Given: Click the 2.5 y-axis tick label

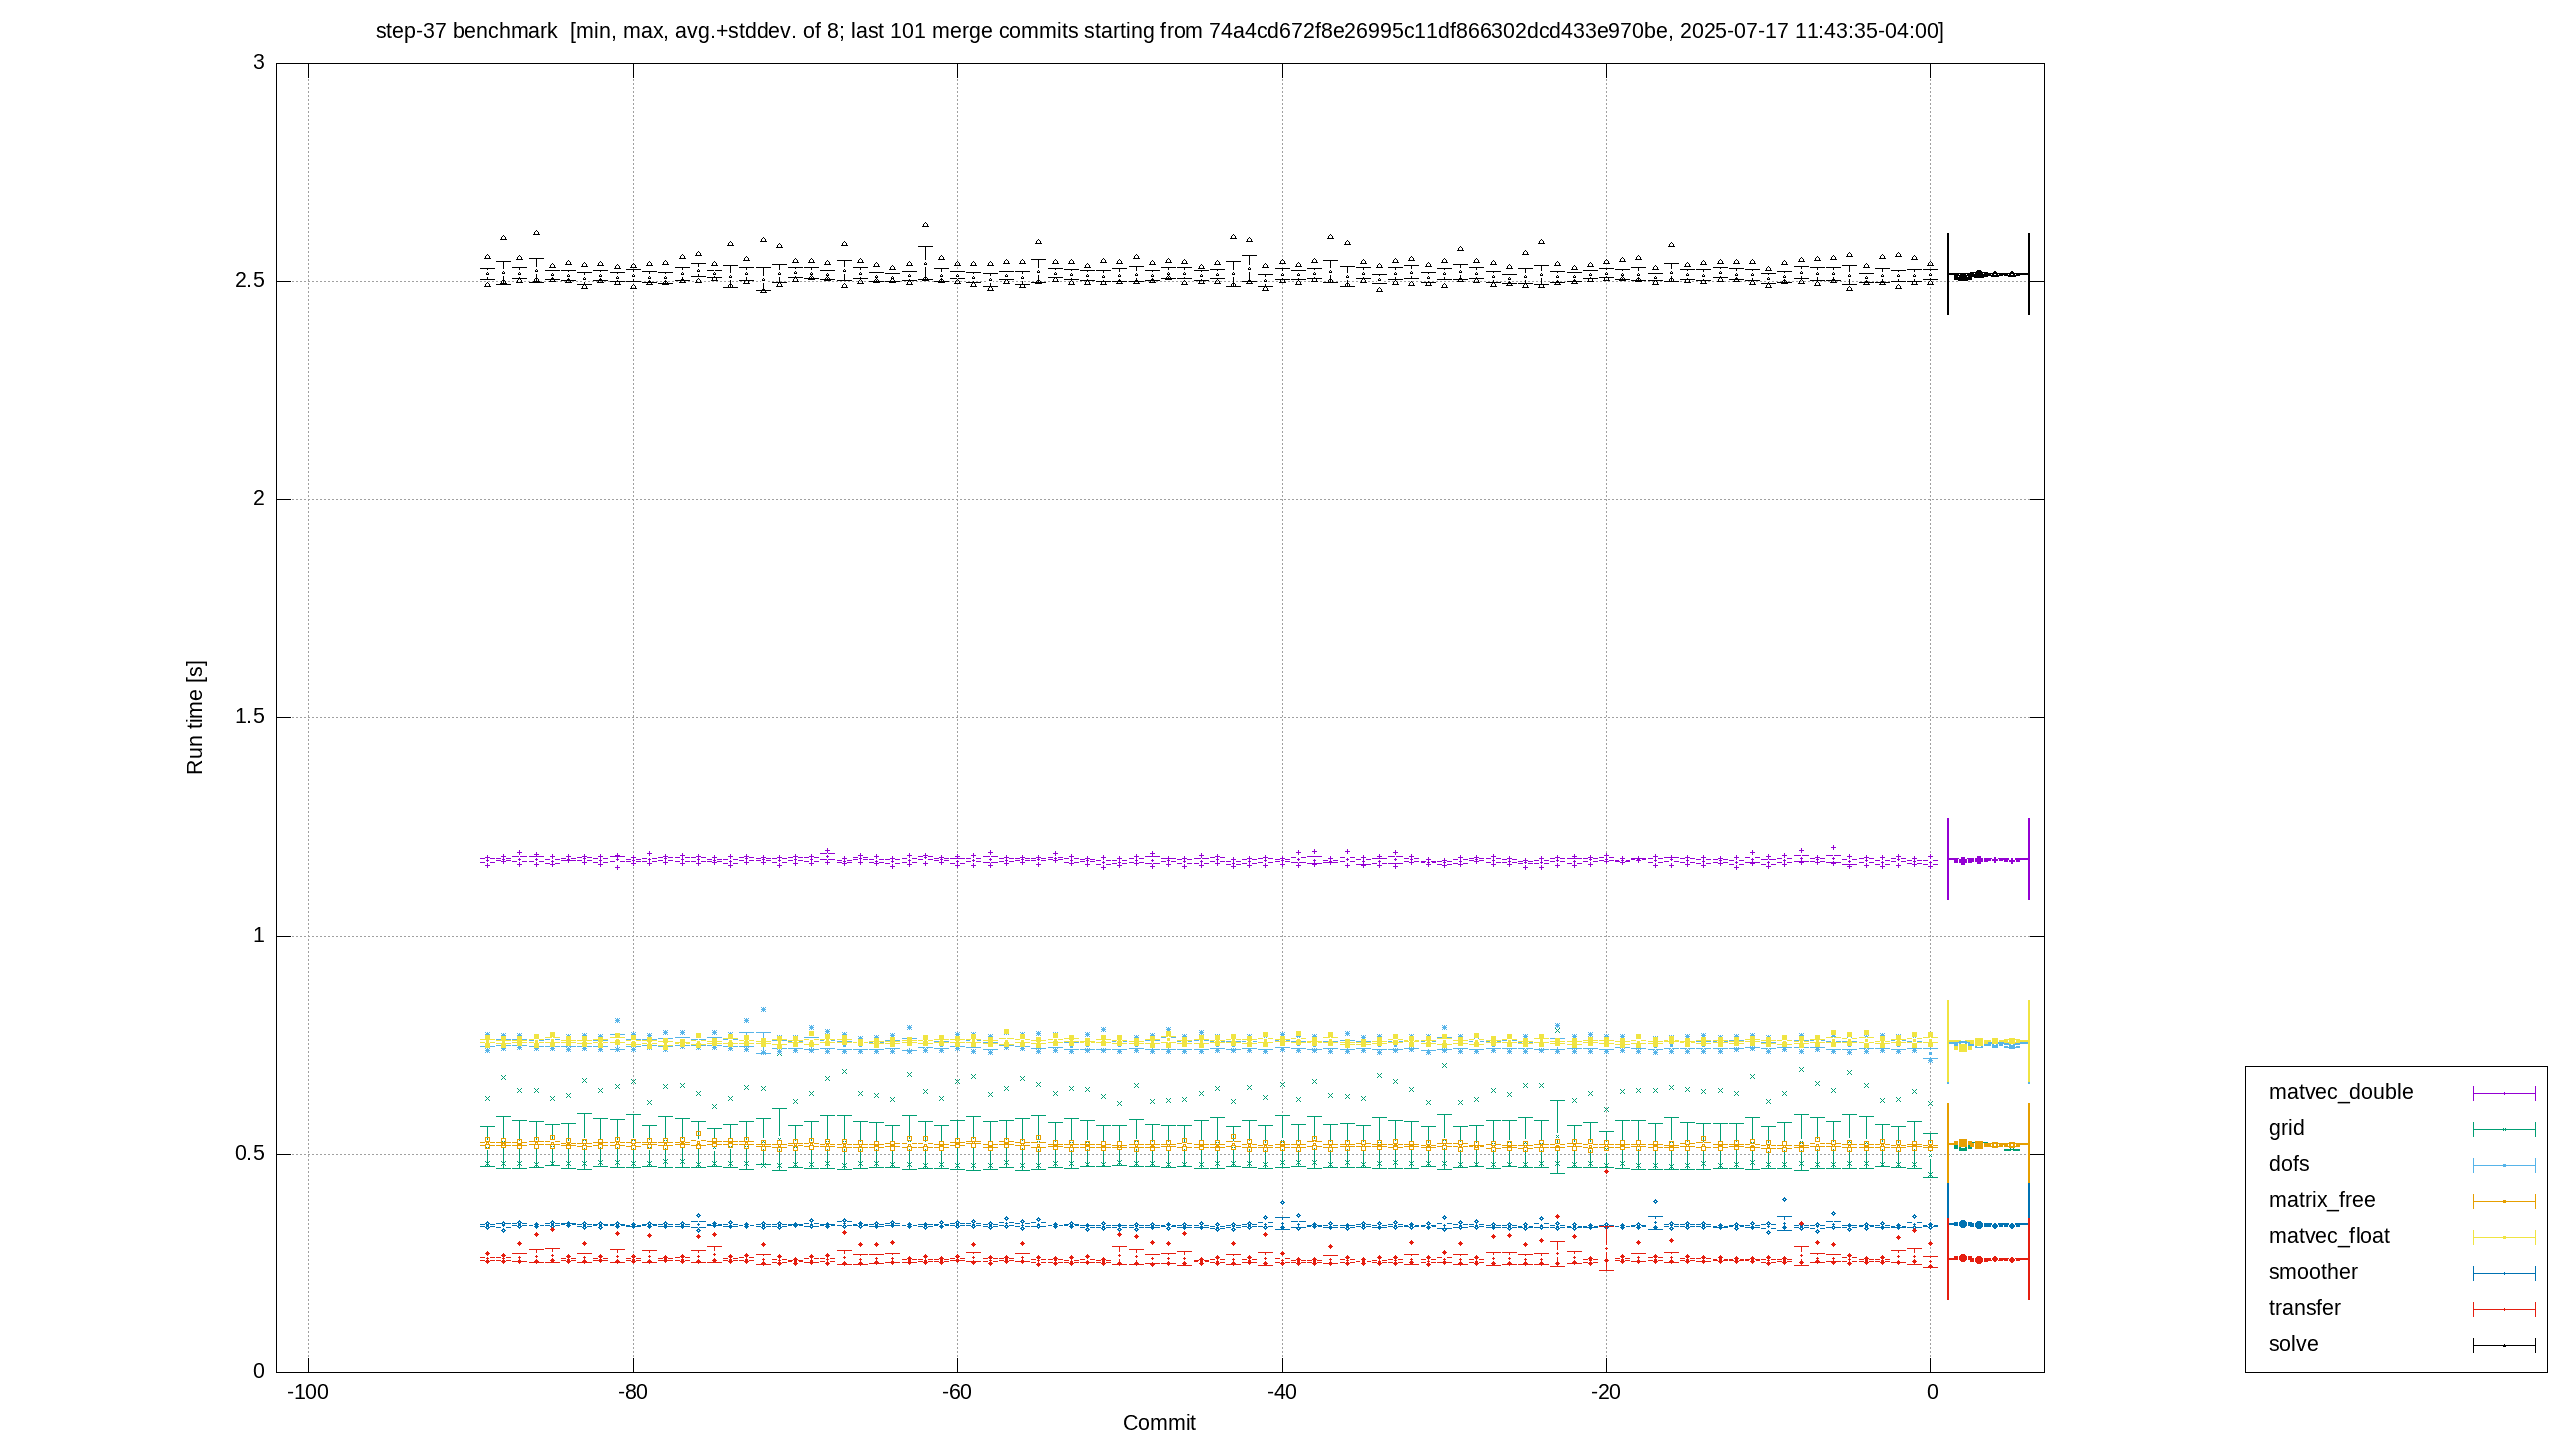Looking at the screenshot, I should point(250,280).
